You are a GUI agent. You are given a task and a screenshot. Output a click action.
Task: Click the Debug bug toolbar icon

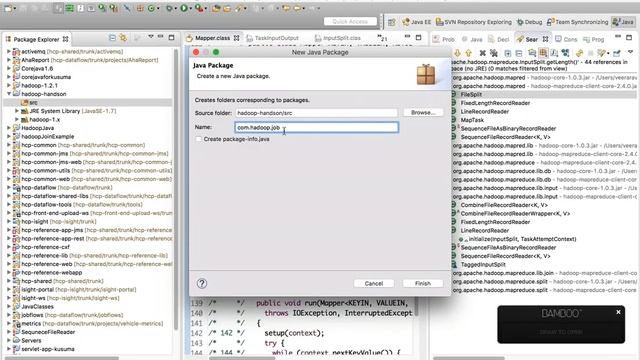pos(169,8)
